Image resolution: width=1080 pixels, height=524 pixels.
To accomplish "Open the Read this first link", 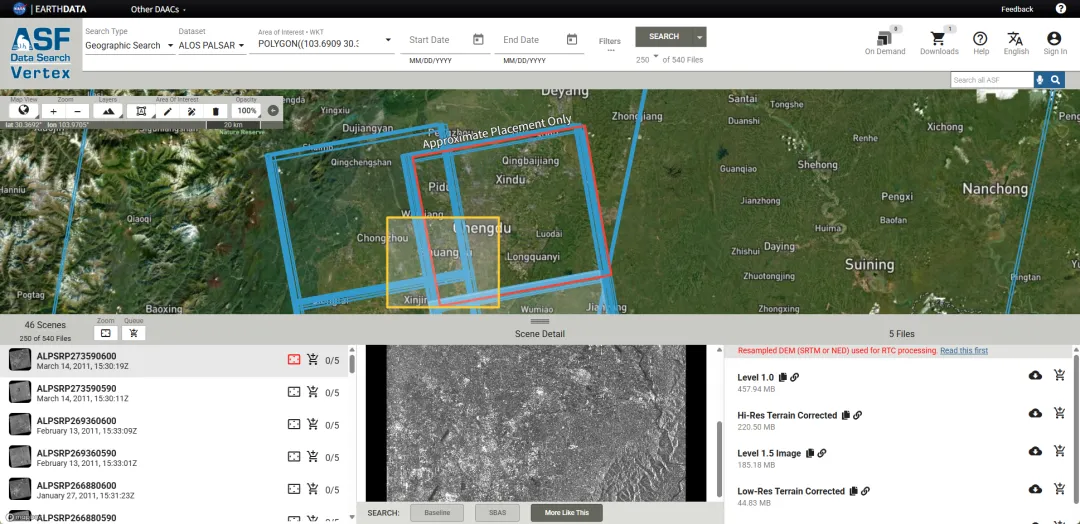I will [964, 350].
